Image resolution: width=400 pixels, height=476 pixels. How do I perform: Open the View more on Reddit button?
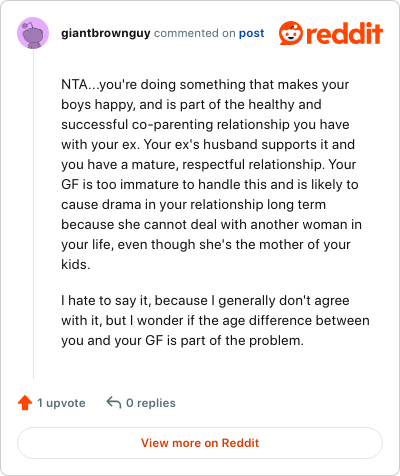point(200,443)
